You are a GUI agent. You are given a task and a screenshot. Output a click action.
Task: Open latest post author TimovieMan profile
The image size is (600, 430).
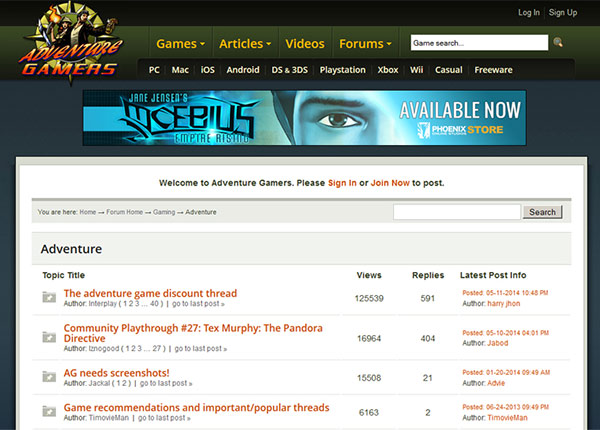pos(507,418)
